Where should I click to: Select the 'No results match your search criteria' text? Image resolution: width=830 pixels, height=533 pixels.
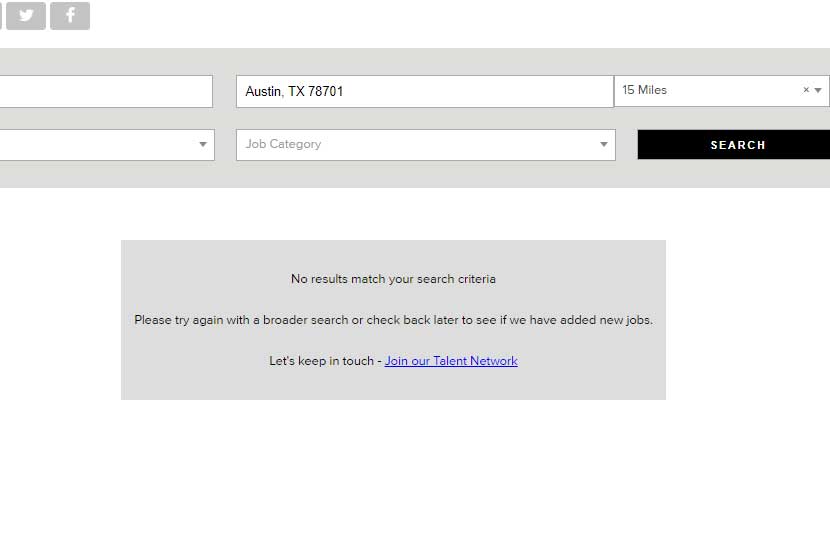coord(393,279)
